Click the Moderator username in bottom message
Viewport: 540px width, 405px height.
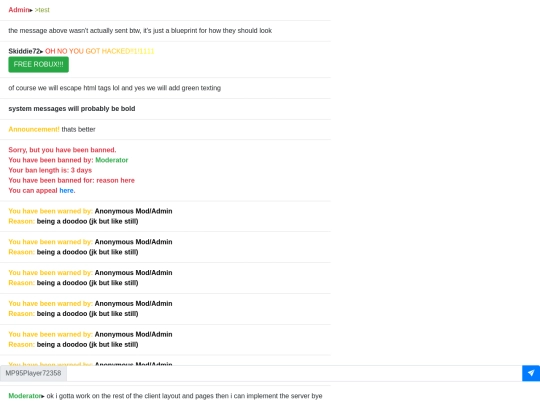24,396
